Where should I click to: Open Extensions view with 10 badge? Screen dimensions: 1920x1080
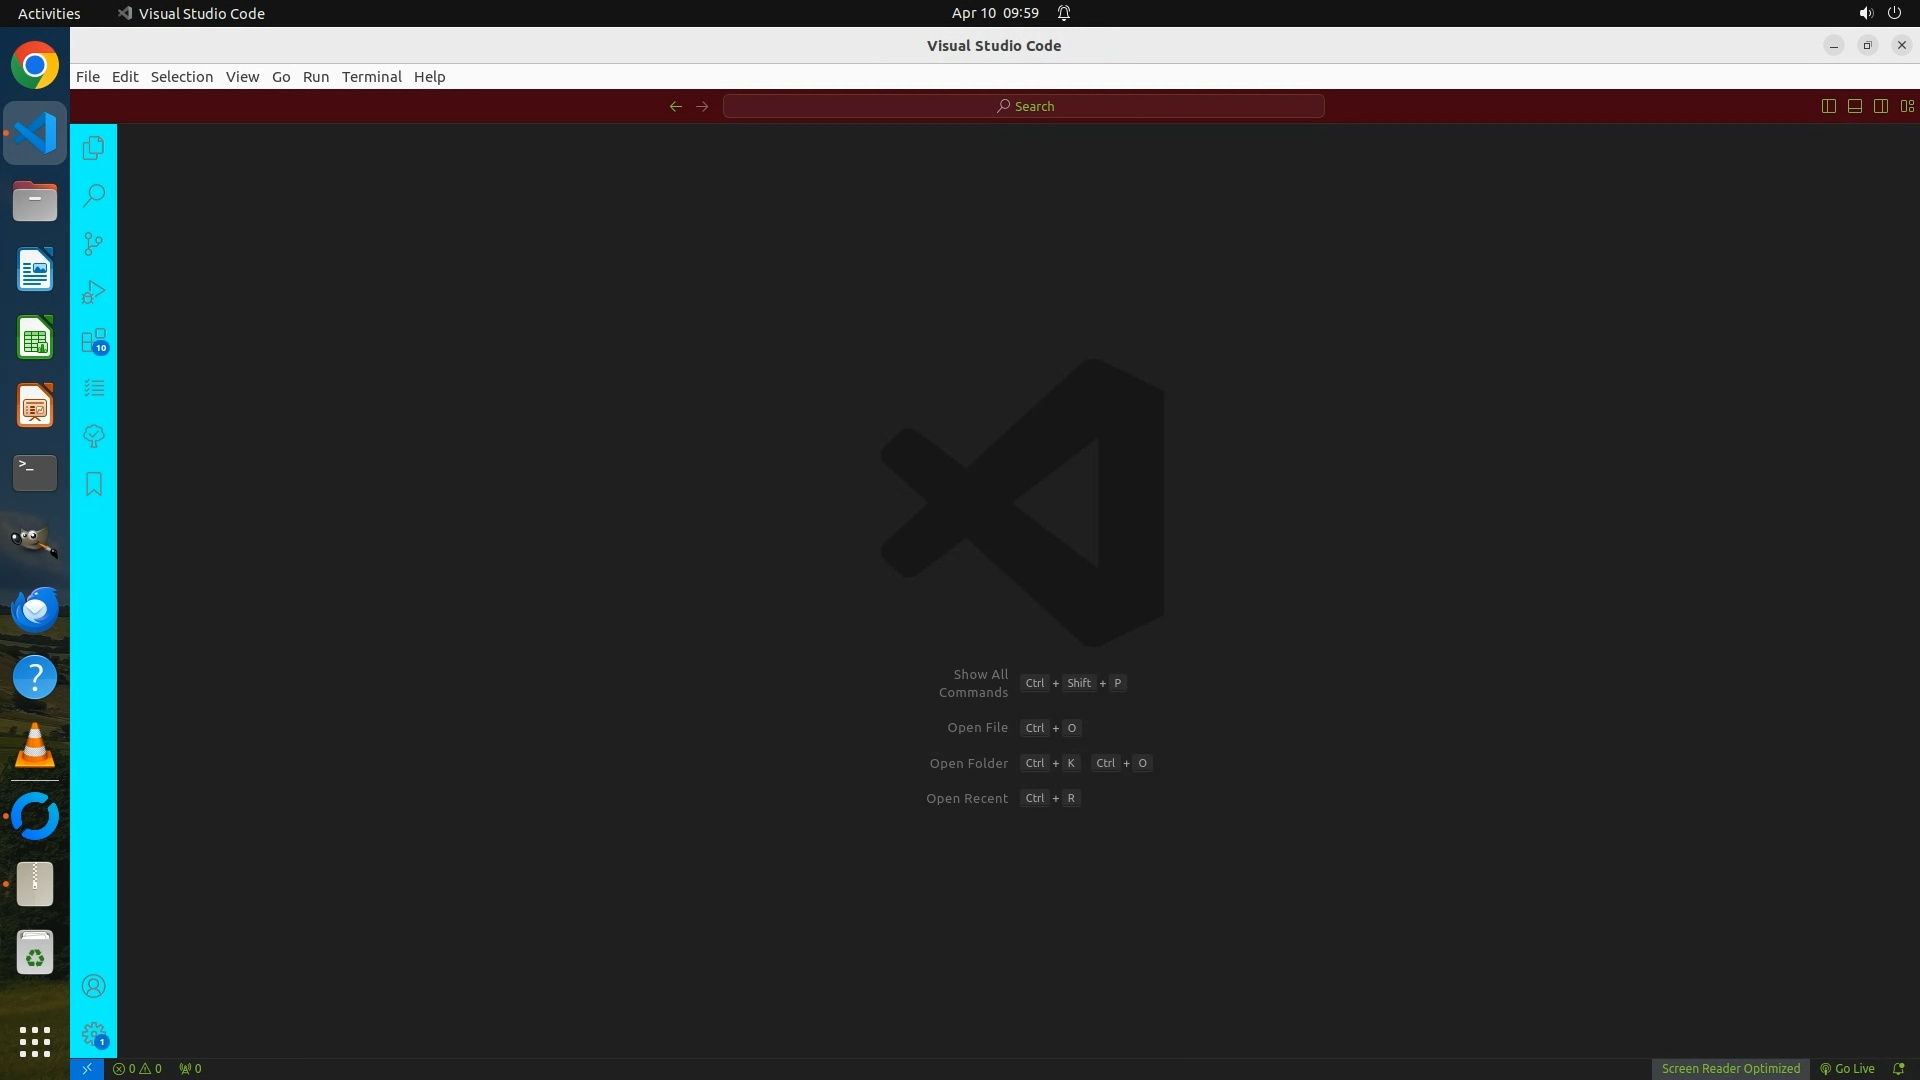pyautogui.click(x=93, y=341)
